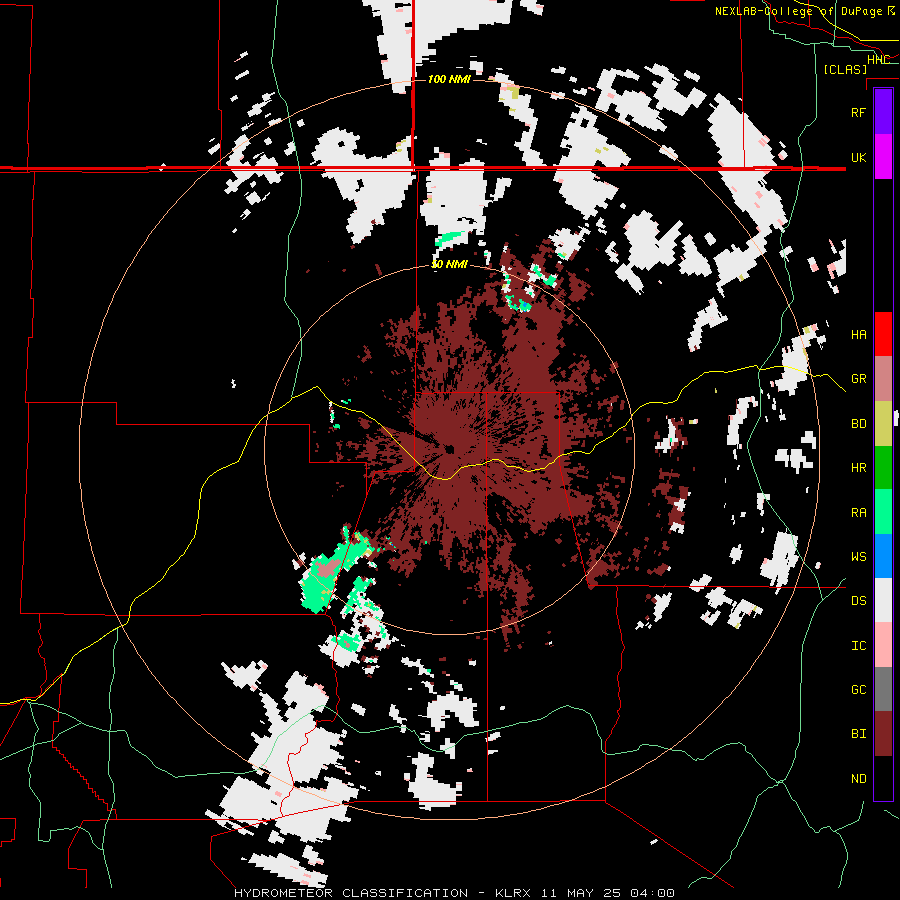Select the dark green HR legend swatch
900x900 pixels.
pos(883,467)
